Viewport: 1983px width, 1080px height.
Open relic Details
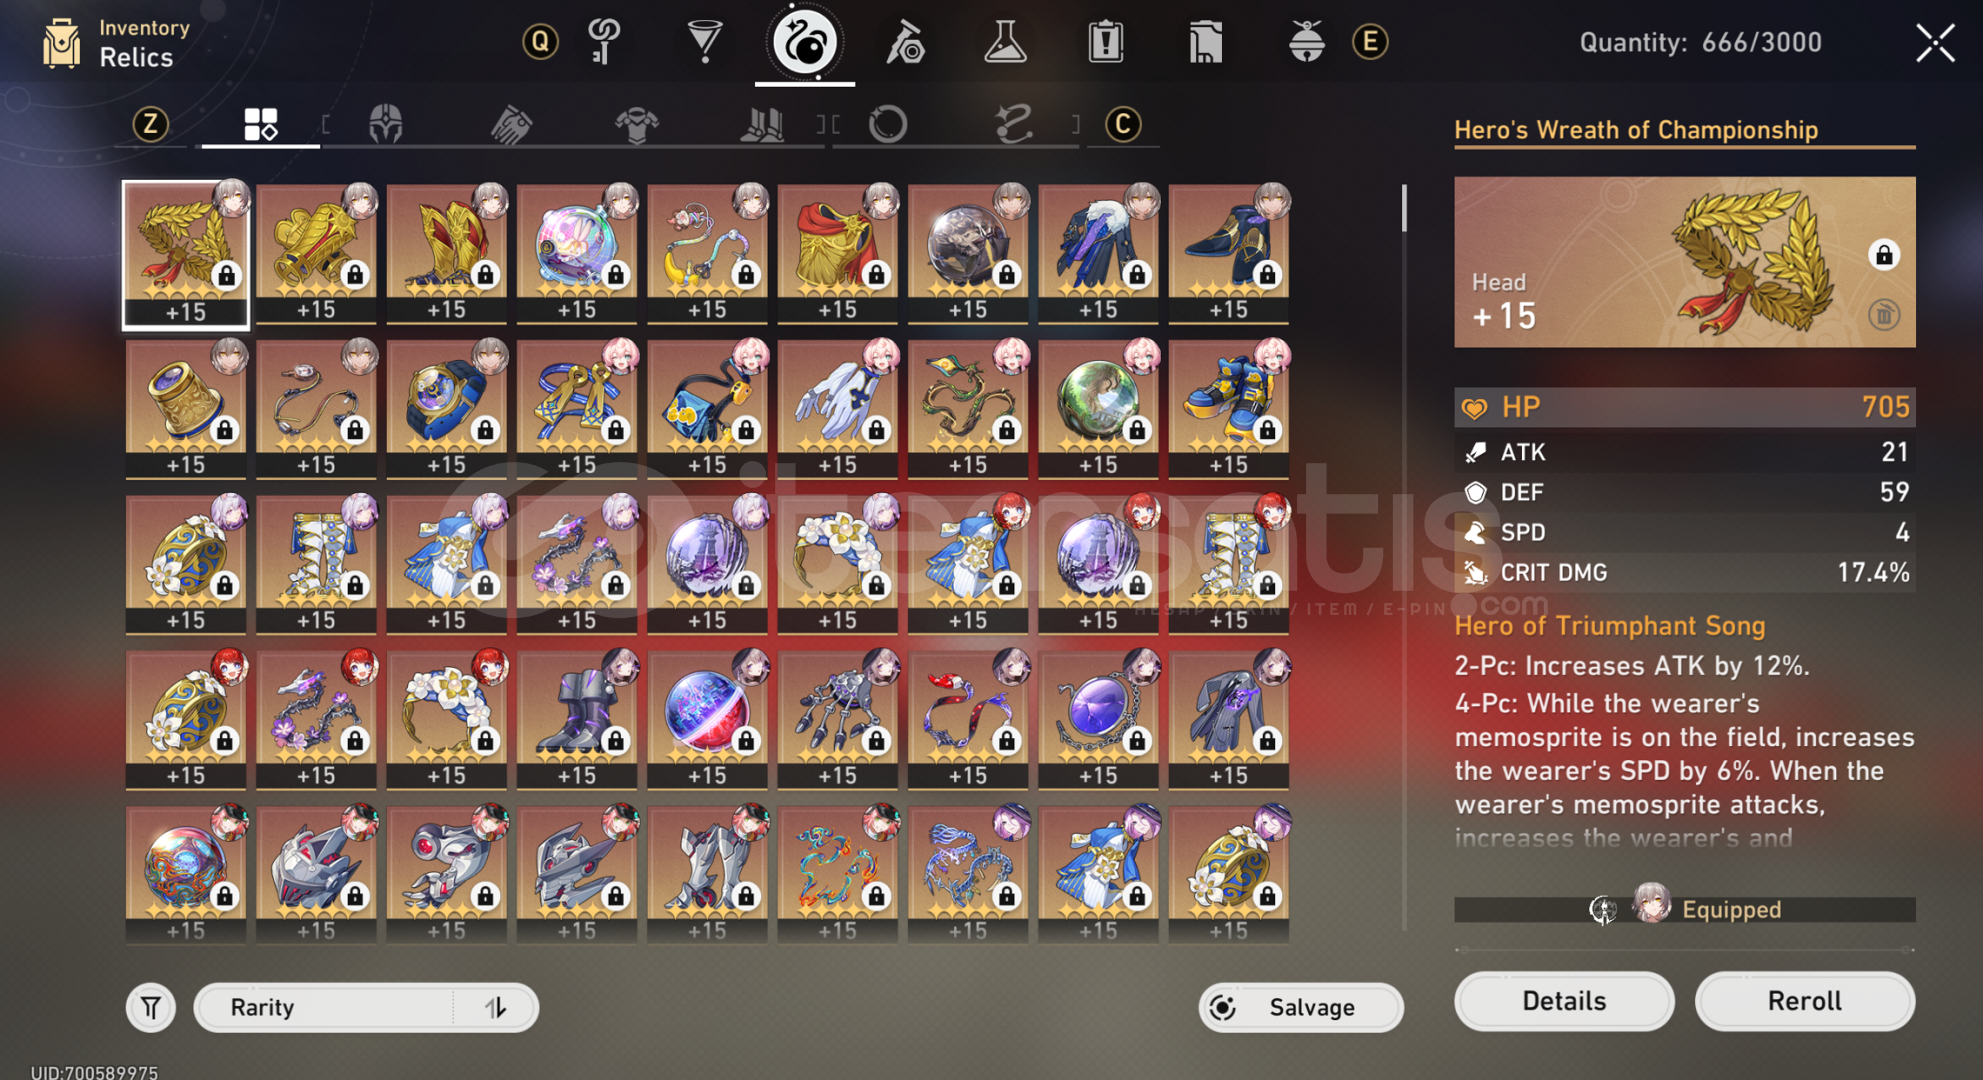(1564, 1001)
